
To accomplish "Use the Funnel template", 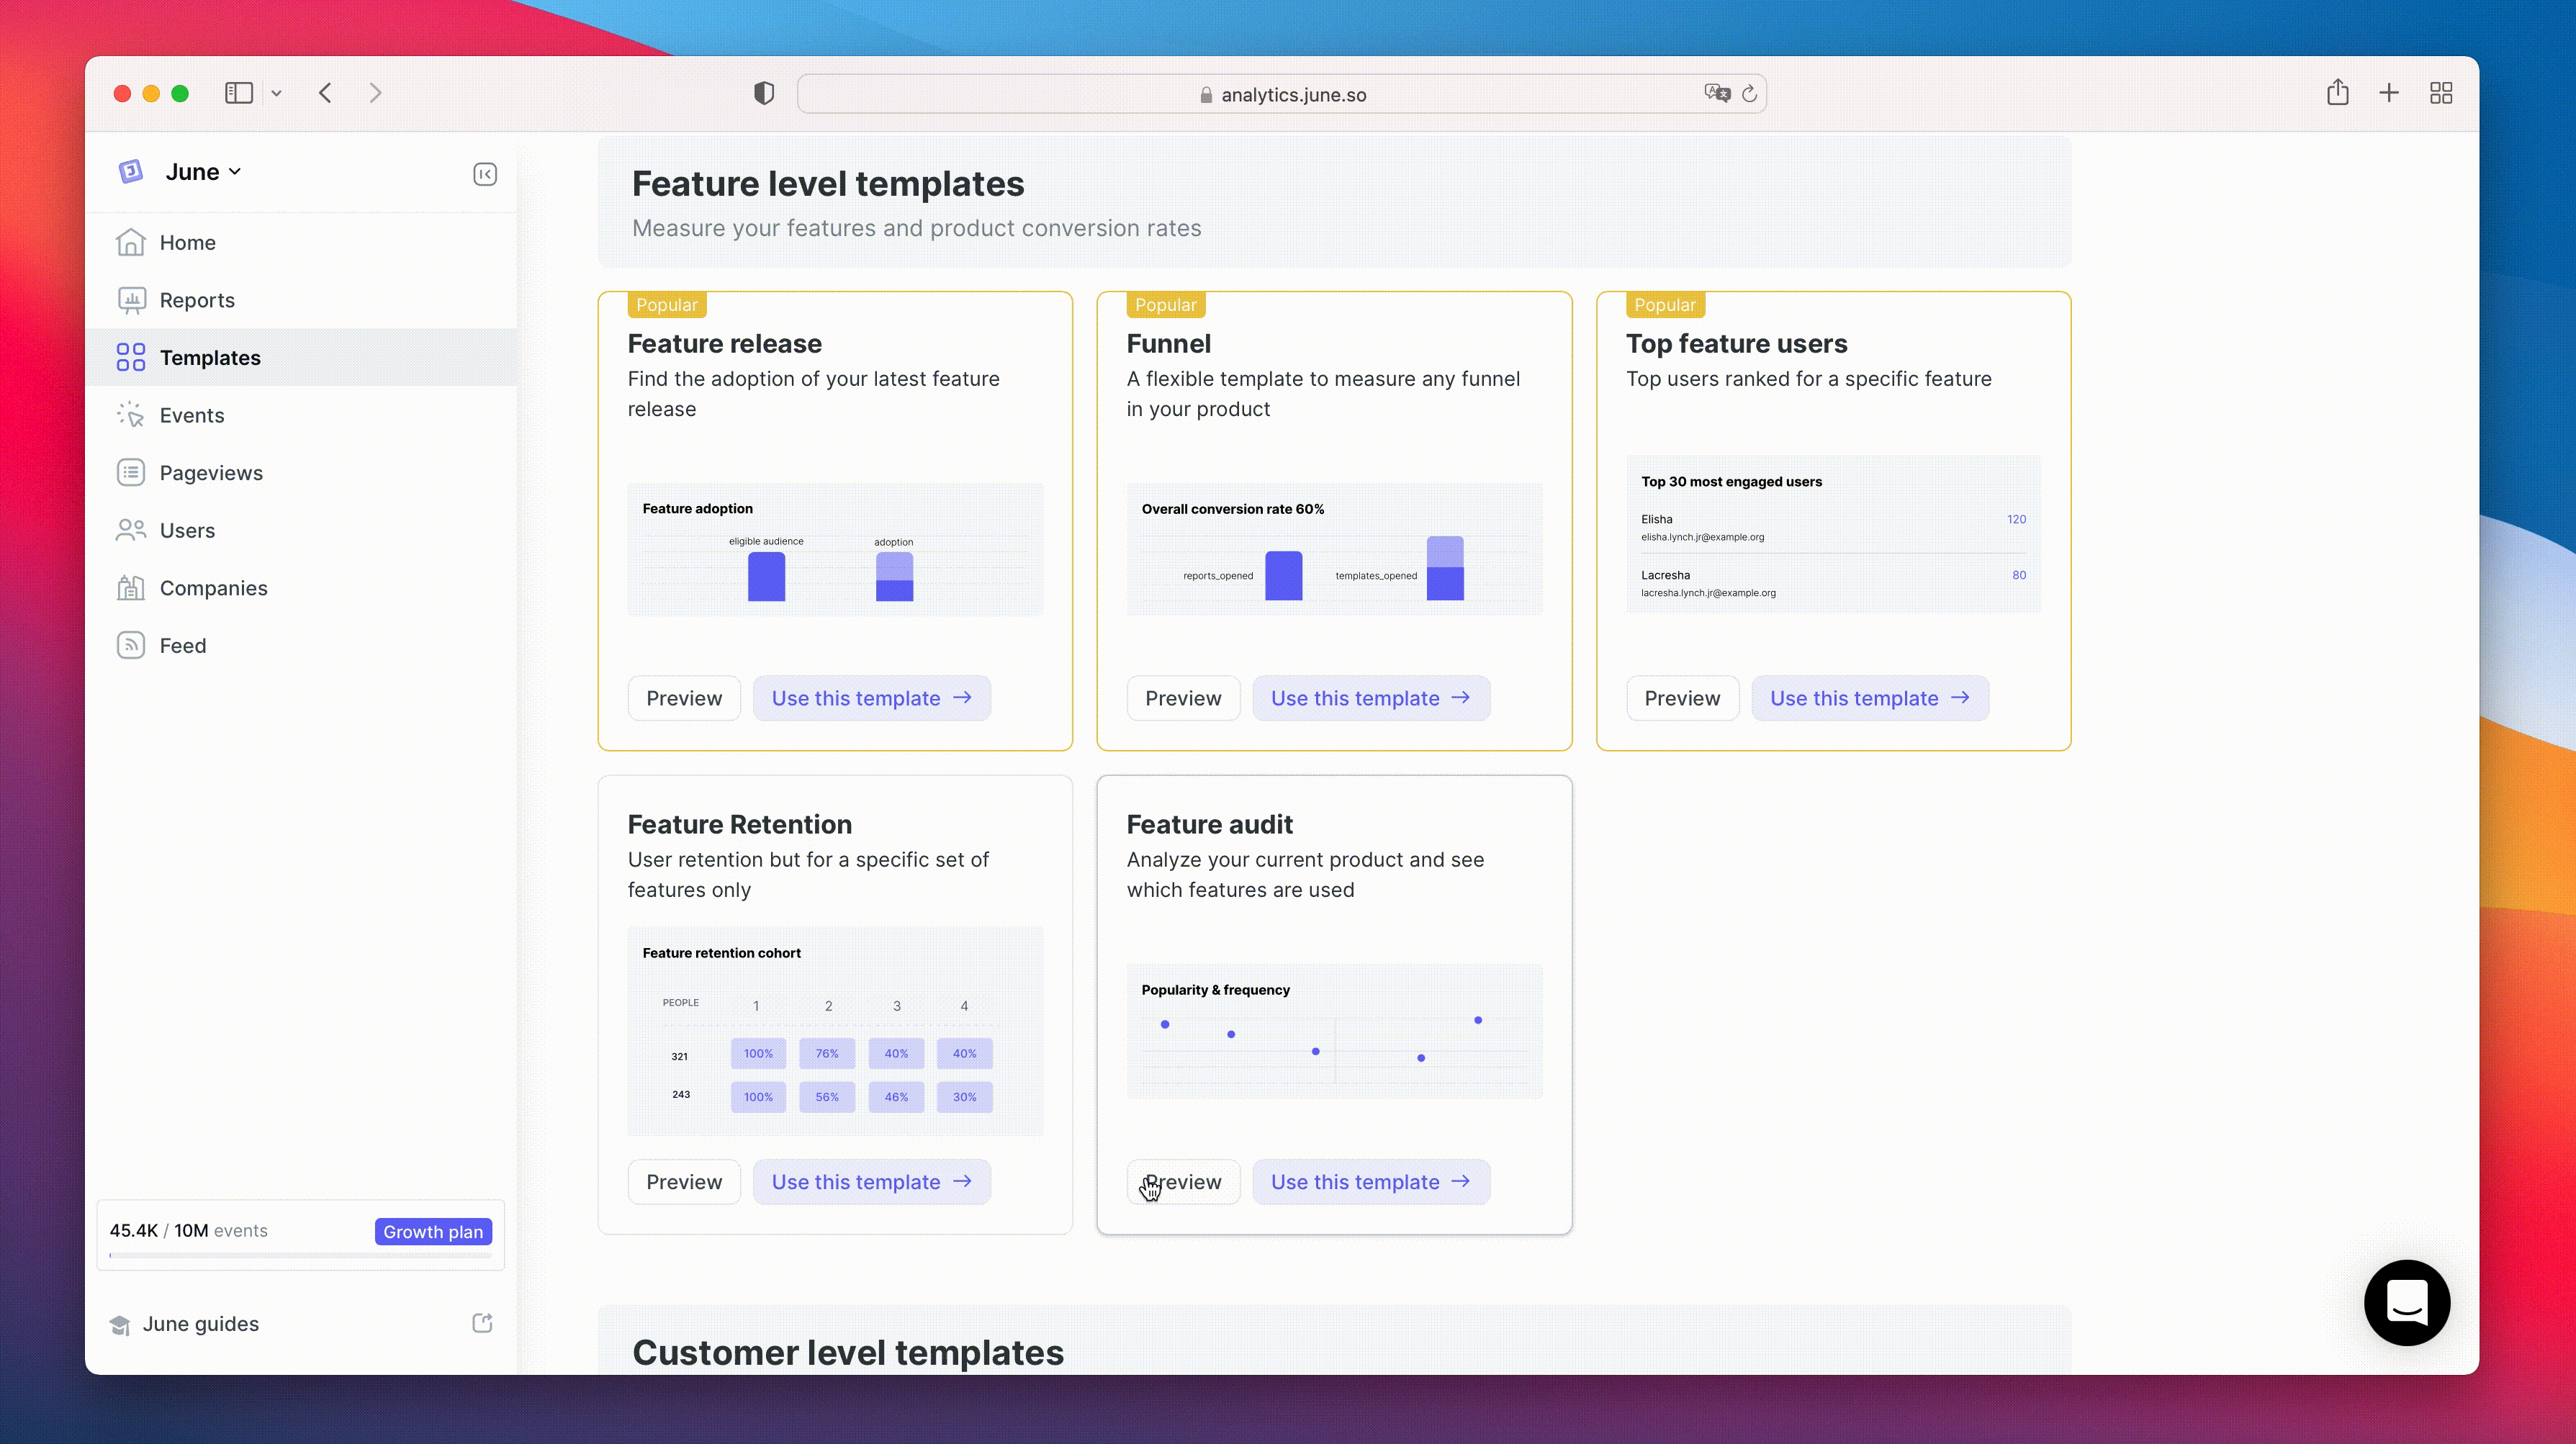I will tap(1371, 698).
